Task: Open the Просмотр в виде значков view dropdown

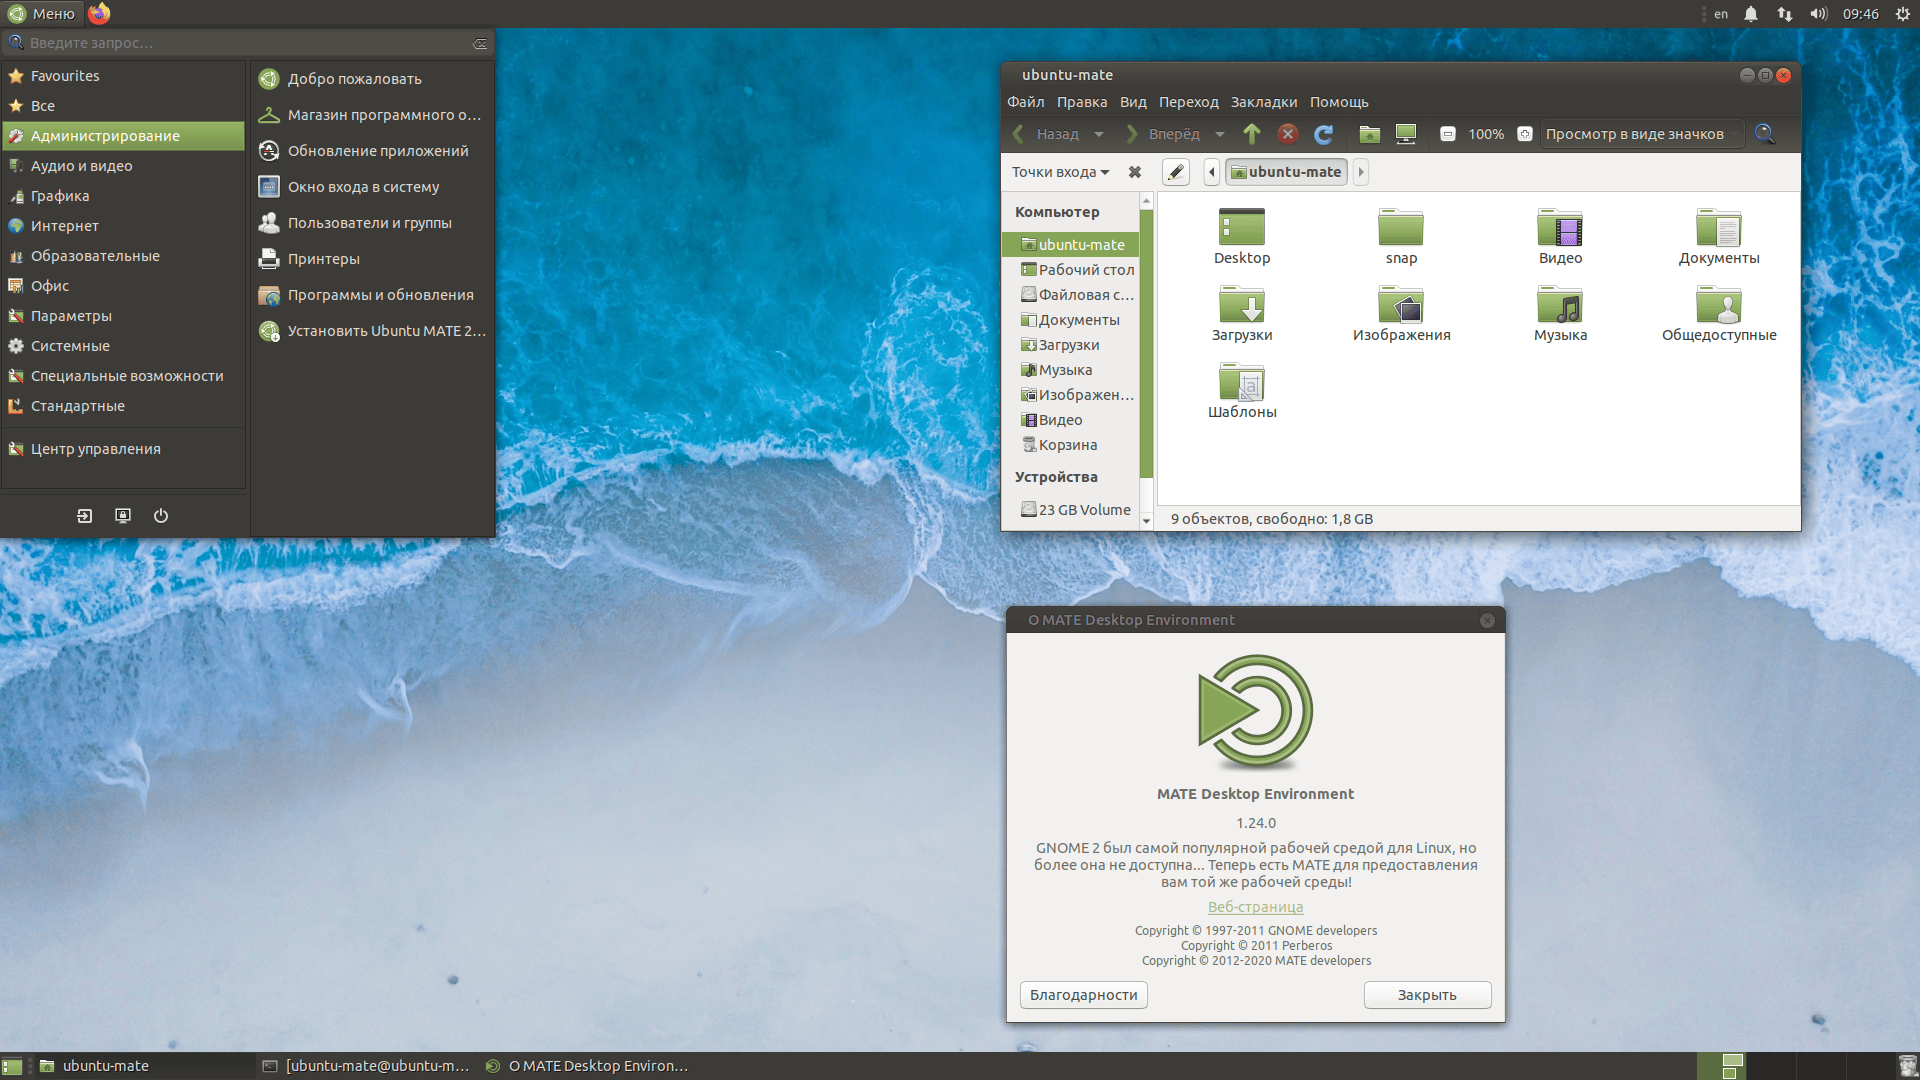Action: pos(1642,134)
